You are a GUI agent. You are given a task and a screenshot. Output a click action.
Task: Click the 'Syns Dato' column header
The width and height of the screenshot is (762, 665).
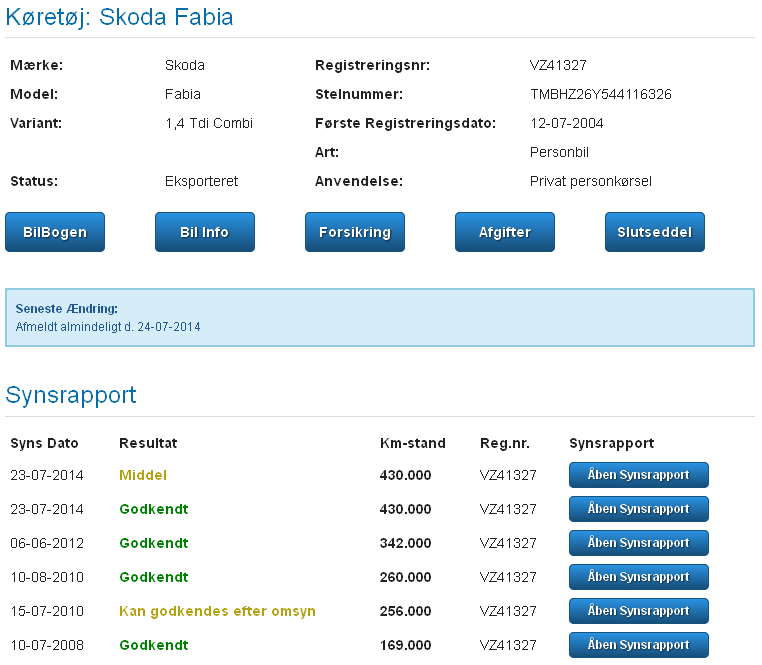(x=44, y=443)
